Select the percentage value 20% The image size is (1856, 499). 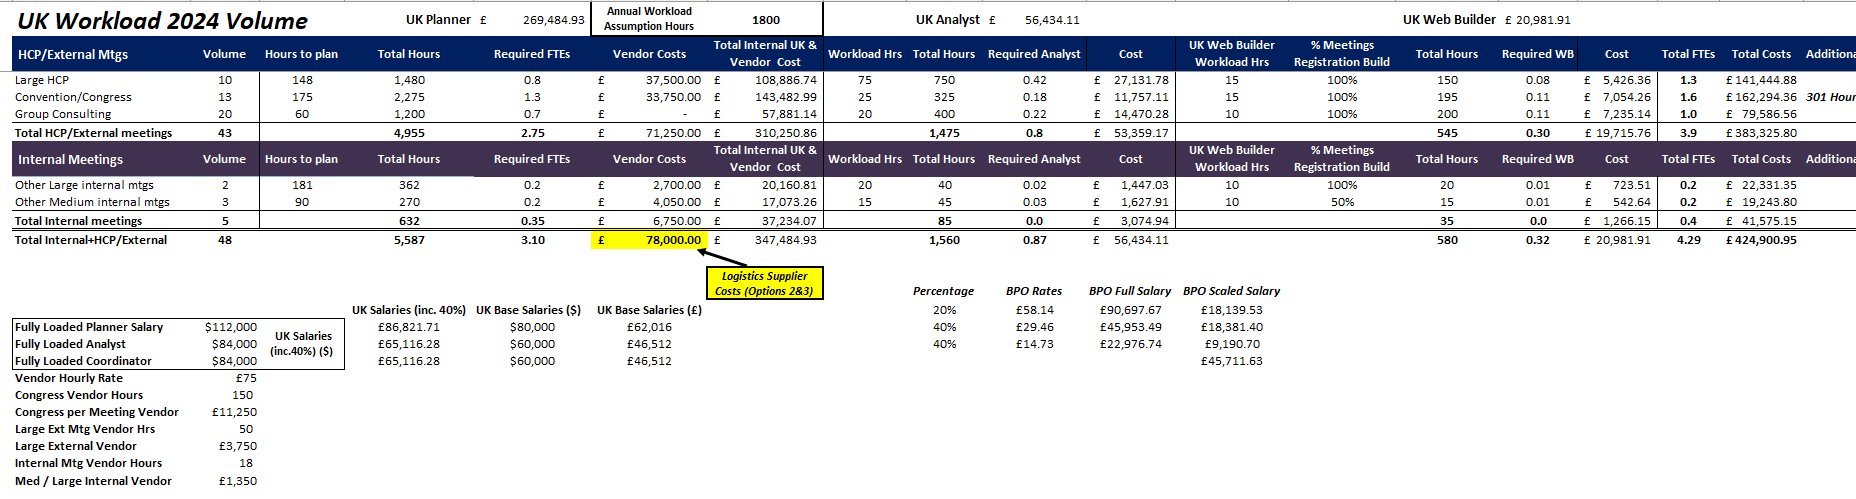[x=944, y=310]
